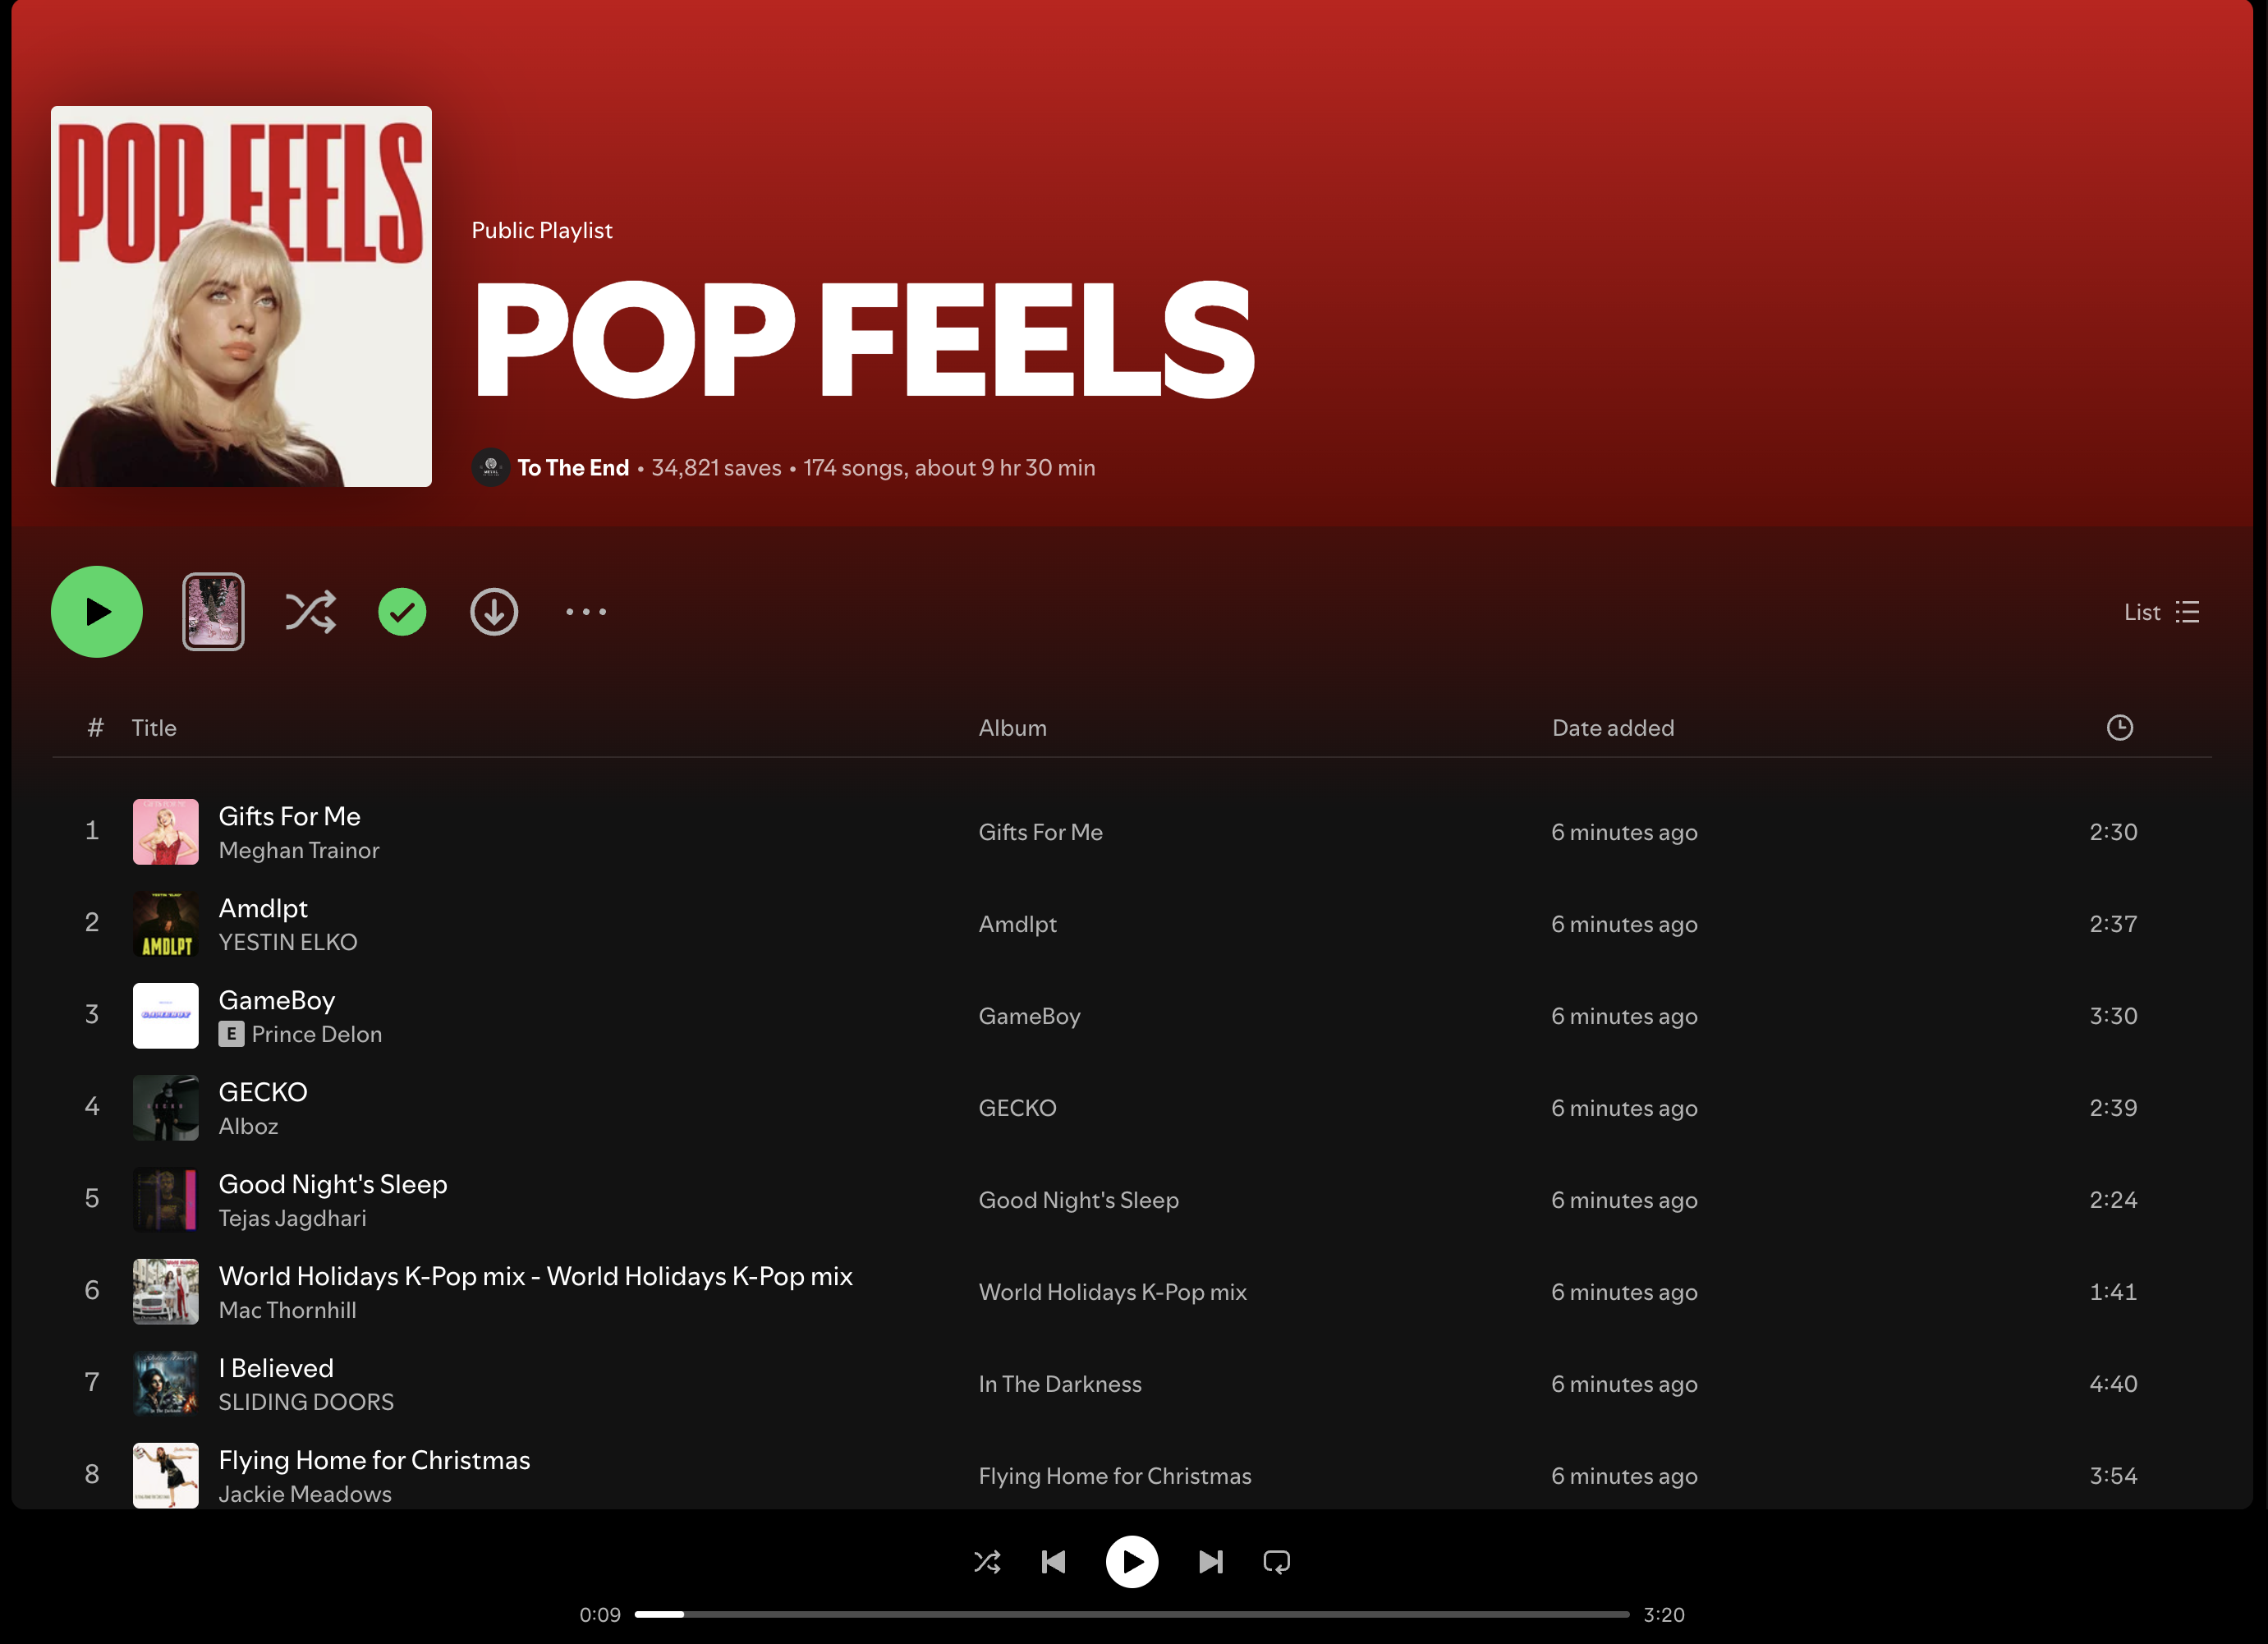Sort by the Title column header
2268x1644 pixels.
click(x=154, y=728)
